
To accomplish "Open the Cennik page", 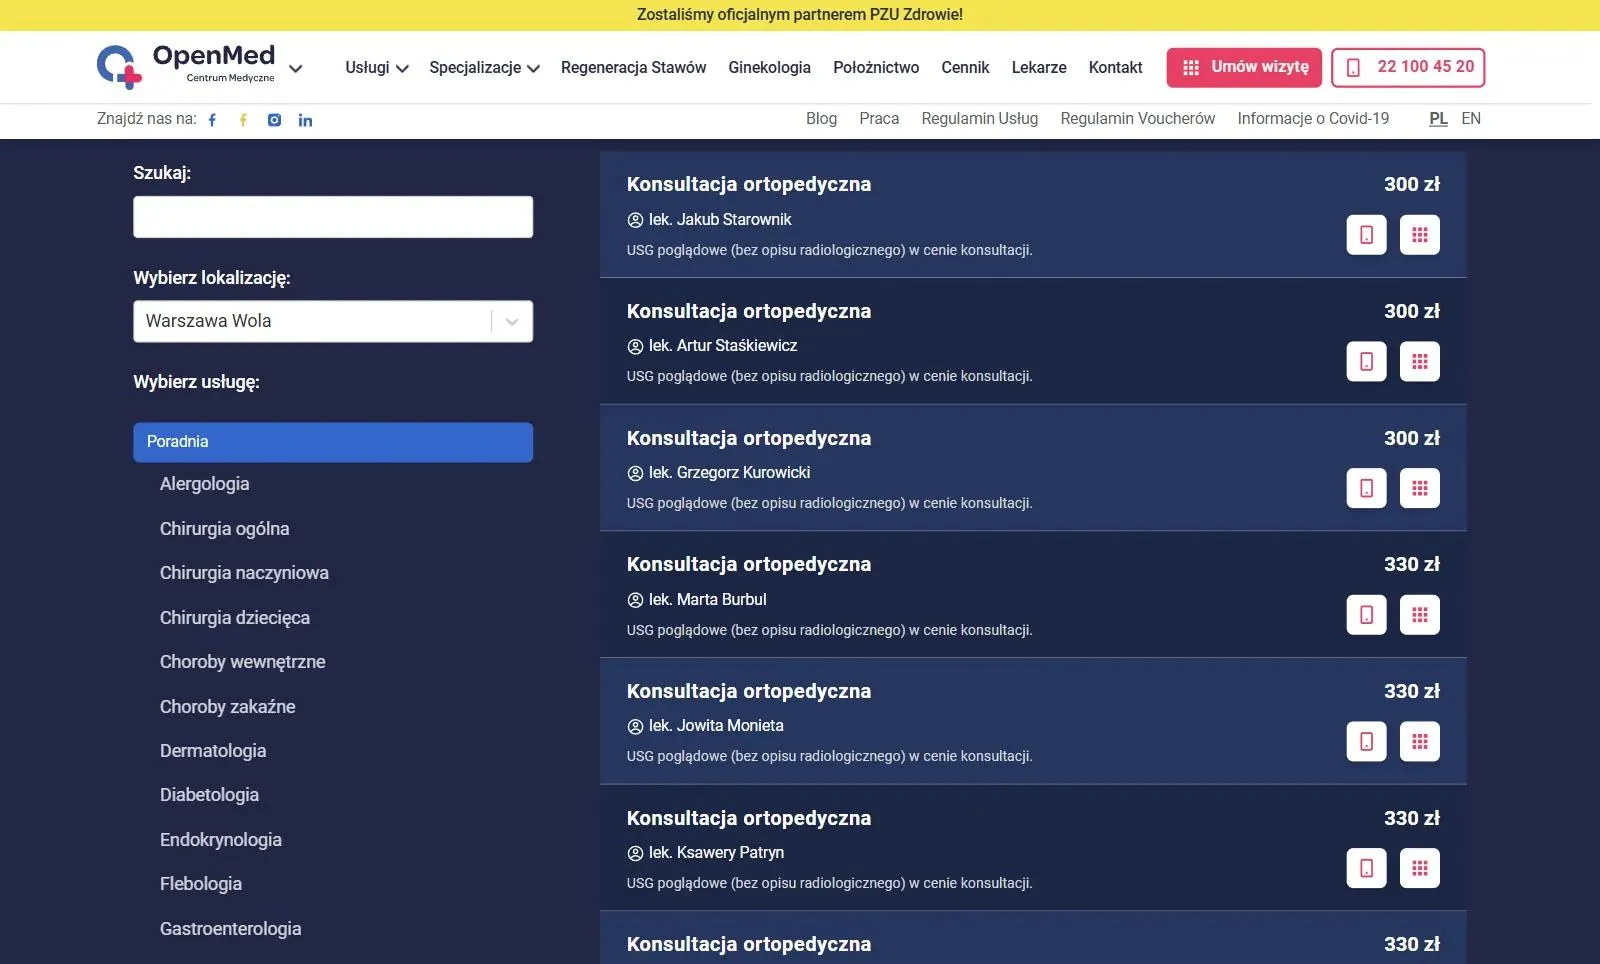I will 965,68.
